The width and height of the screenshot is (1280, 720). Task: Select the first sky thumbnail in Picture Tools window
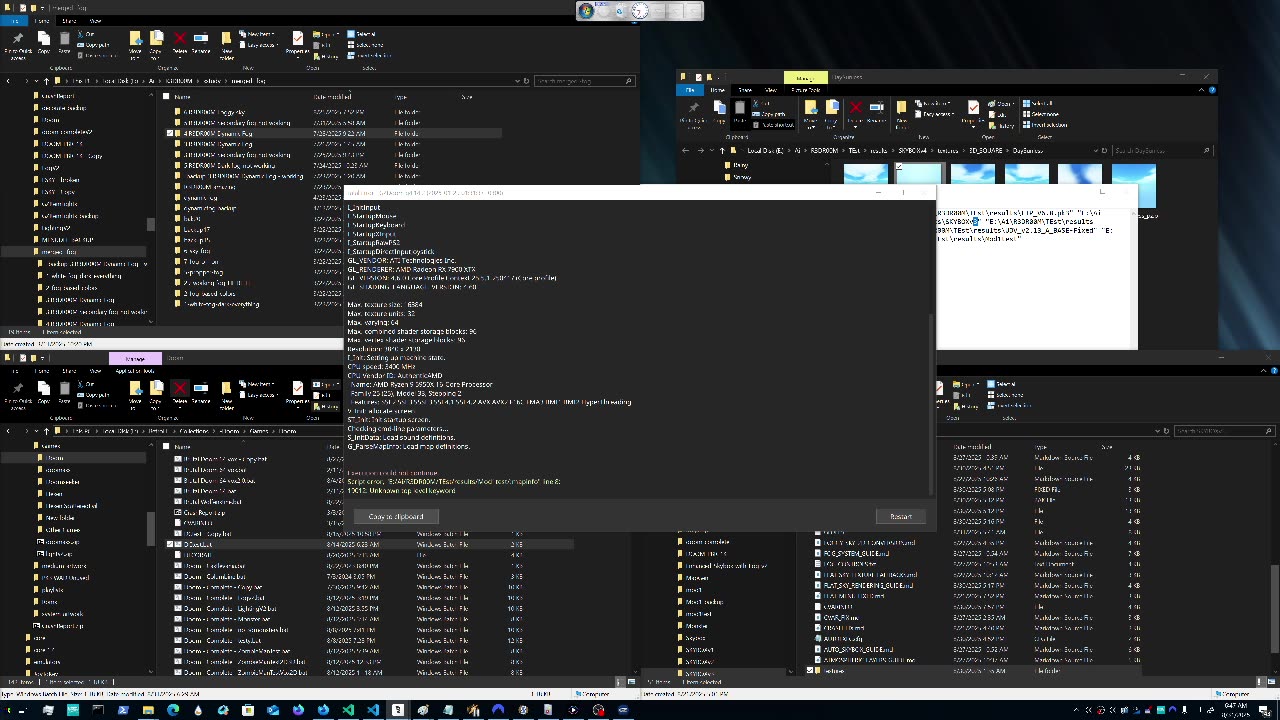pyautogui.click(x=866, y=174)
